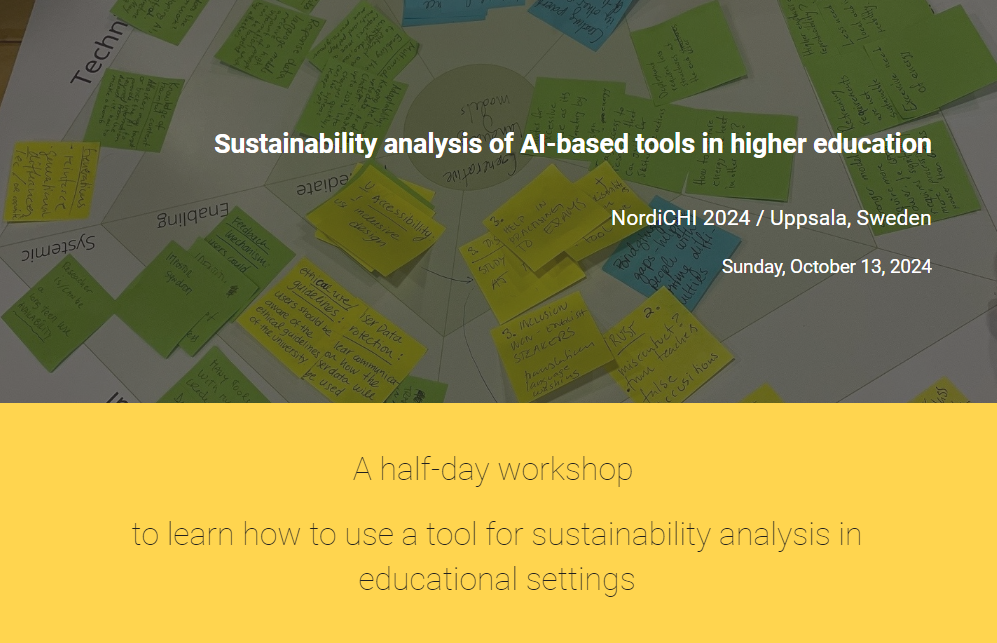Screen dimensions: 997x643
Task: Select the "to learn how to use a tool" tagline
Action: coord(496,534)
